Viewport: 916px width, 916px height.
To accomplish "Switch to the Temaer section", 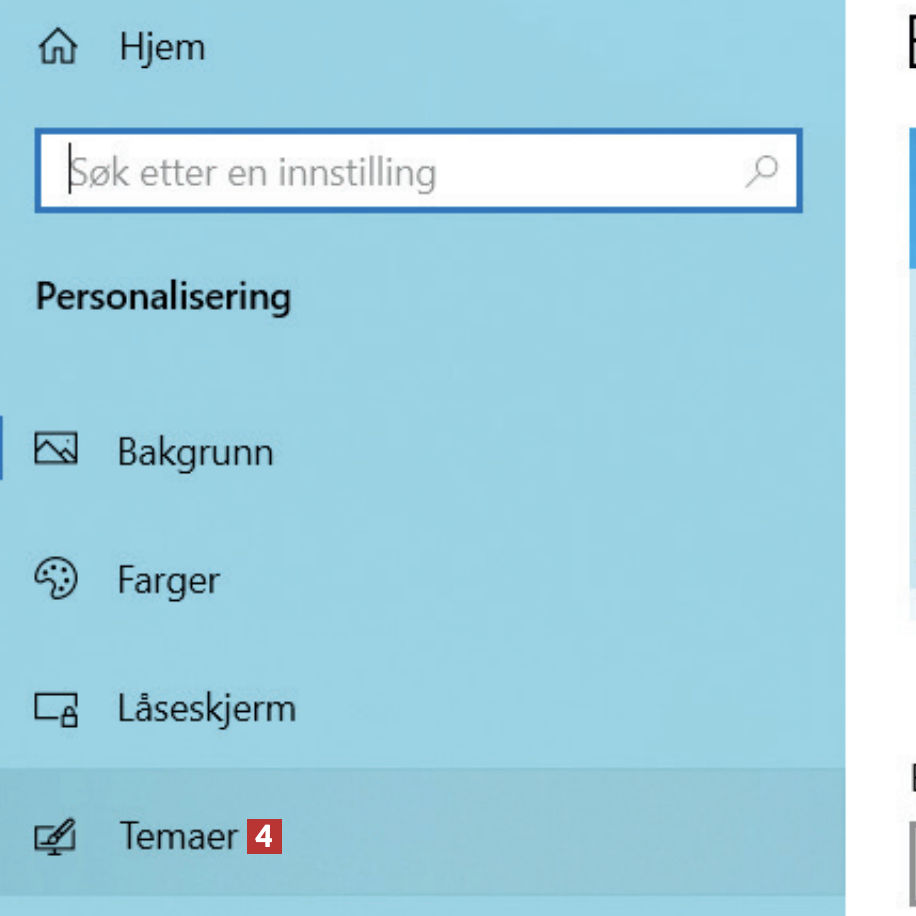I will point(178,837).
